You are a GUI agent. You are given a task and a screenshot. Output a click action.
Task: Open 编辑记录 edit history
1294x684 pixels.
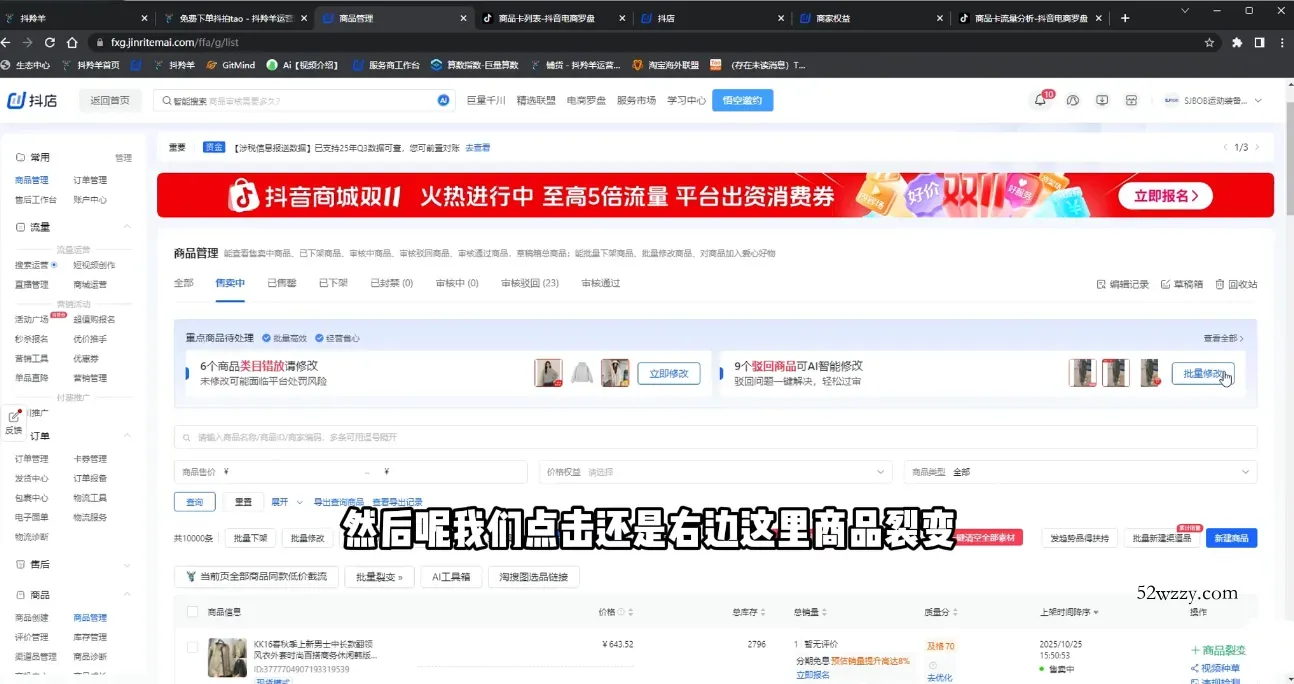tap(1123, 284)
